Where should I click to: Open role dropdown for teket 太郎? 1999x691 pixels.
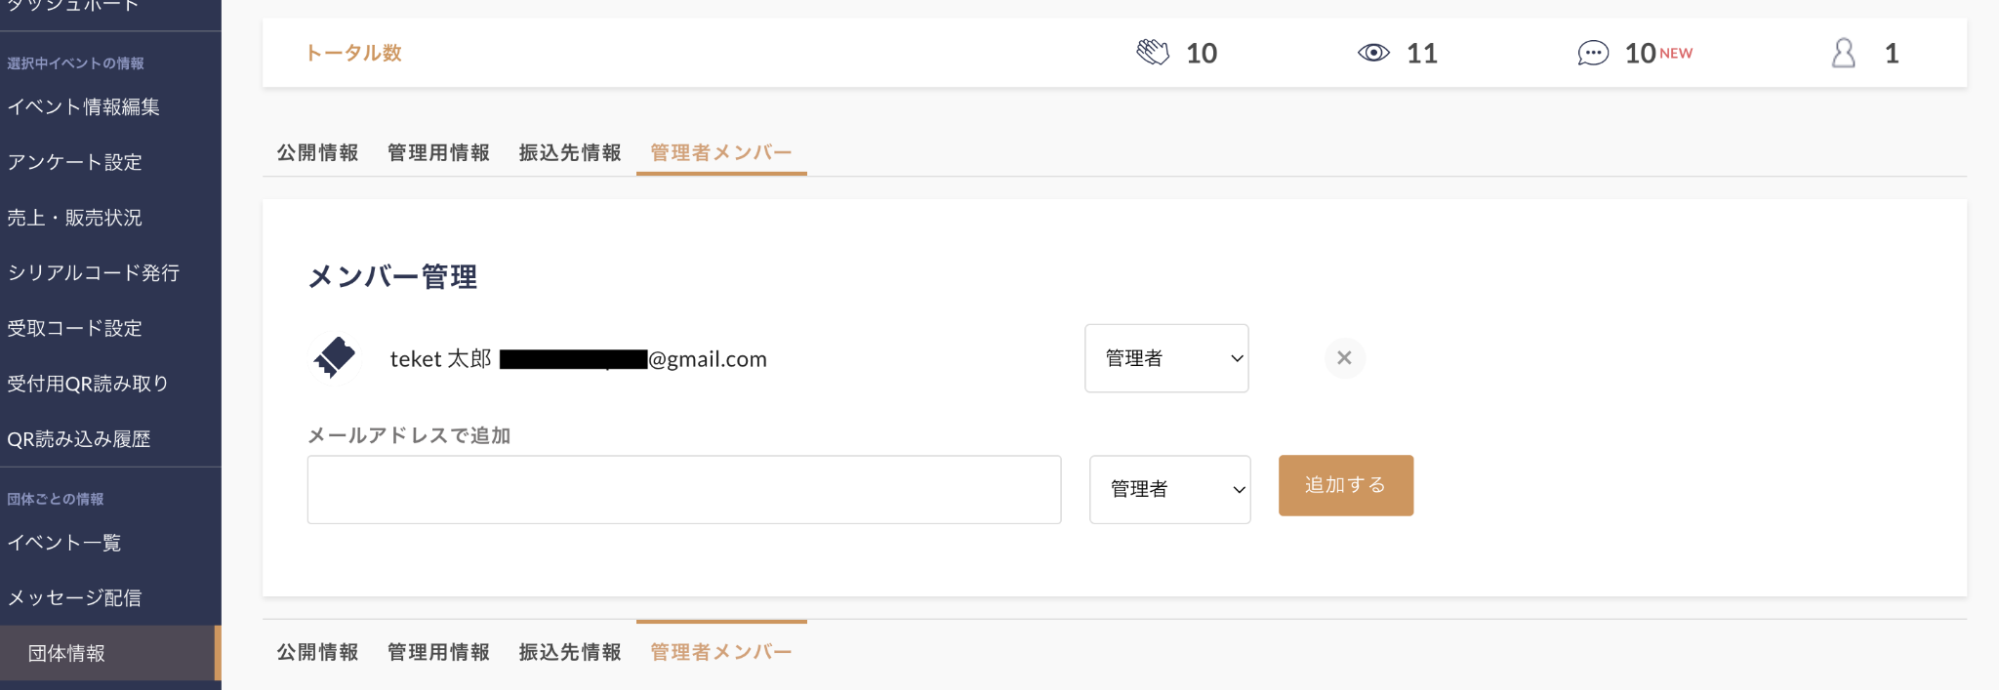tap(1167, 358)
